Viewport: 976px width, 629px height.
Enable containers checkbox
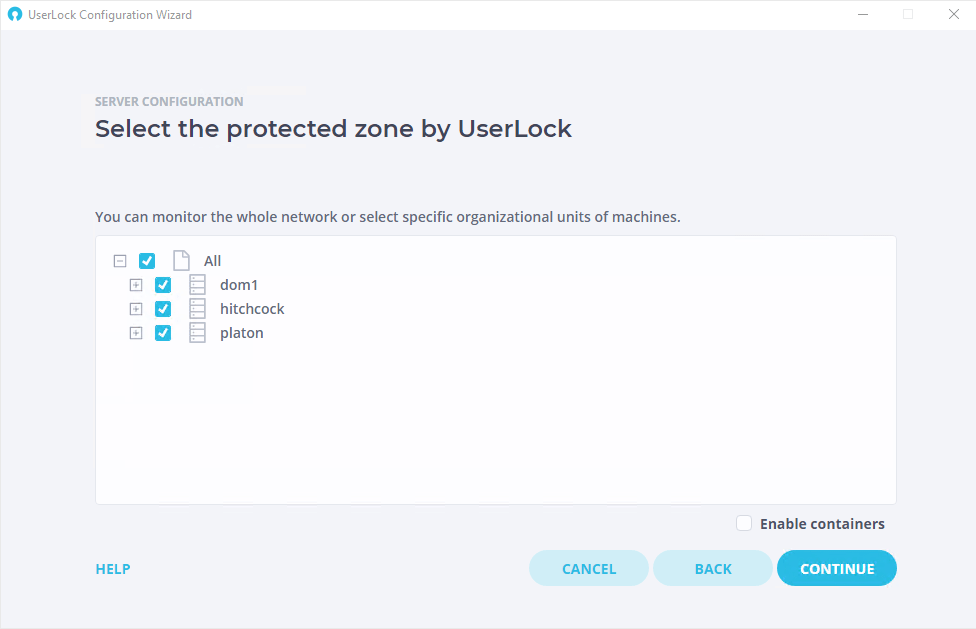[x=744, y=523]
